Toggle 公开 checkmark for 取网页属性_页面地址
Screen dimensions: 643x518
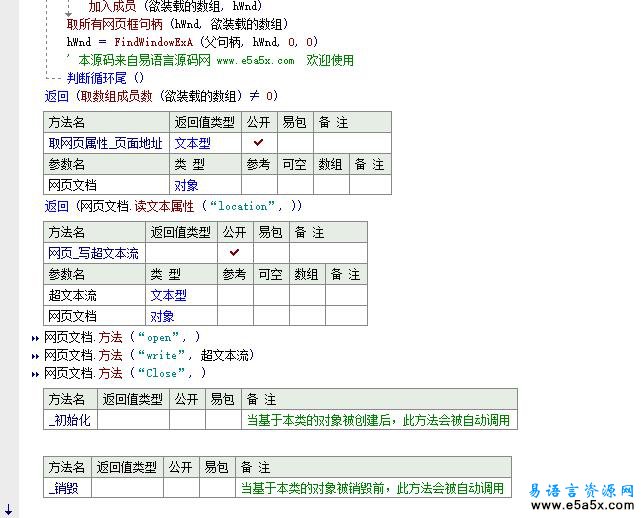pos(258,143)
